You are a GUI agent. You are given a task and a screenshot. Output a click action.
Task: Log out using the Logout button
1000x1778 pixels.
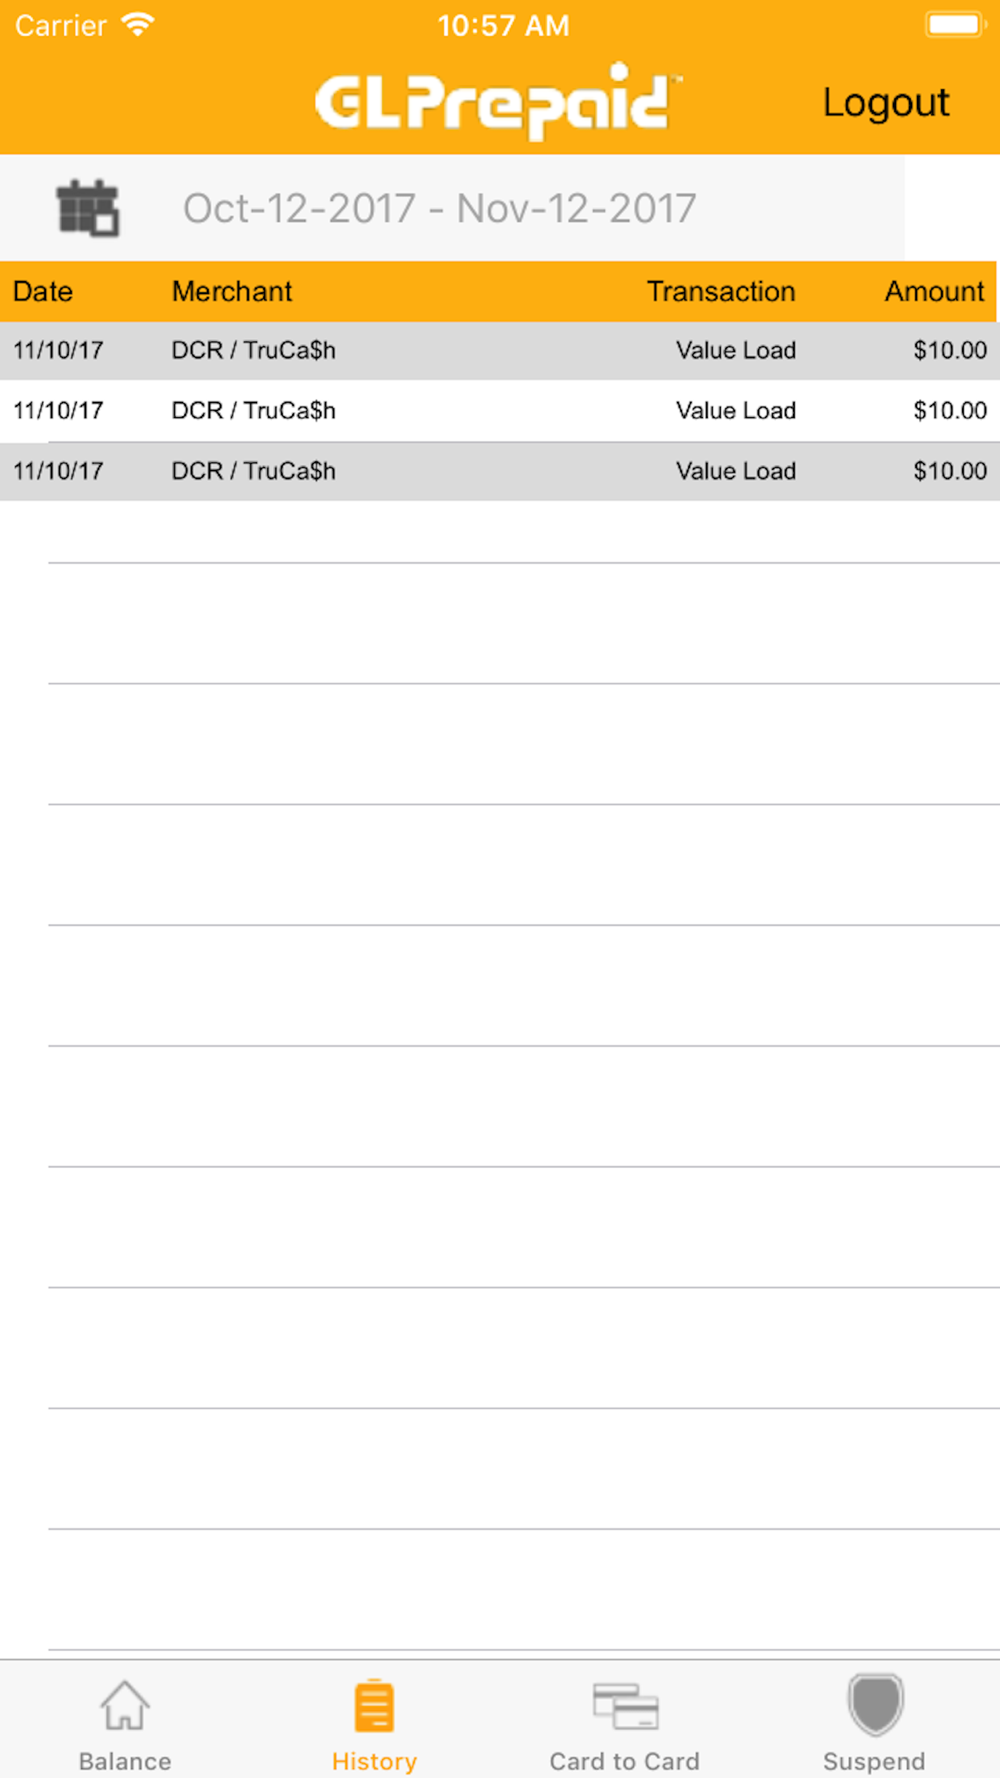point(886,102)
